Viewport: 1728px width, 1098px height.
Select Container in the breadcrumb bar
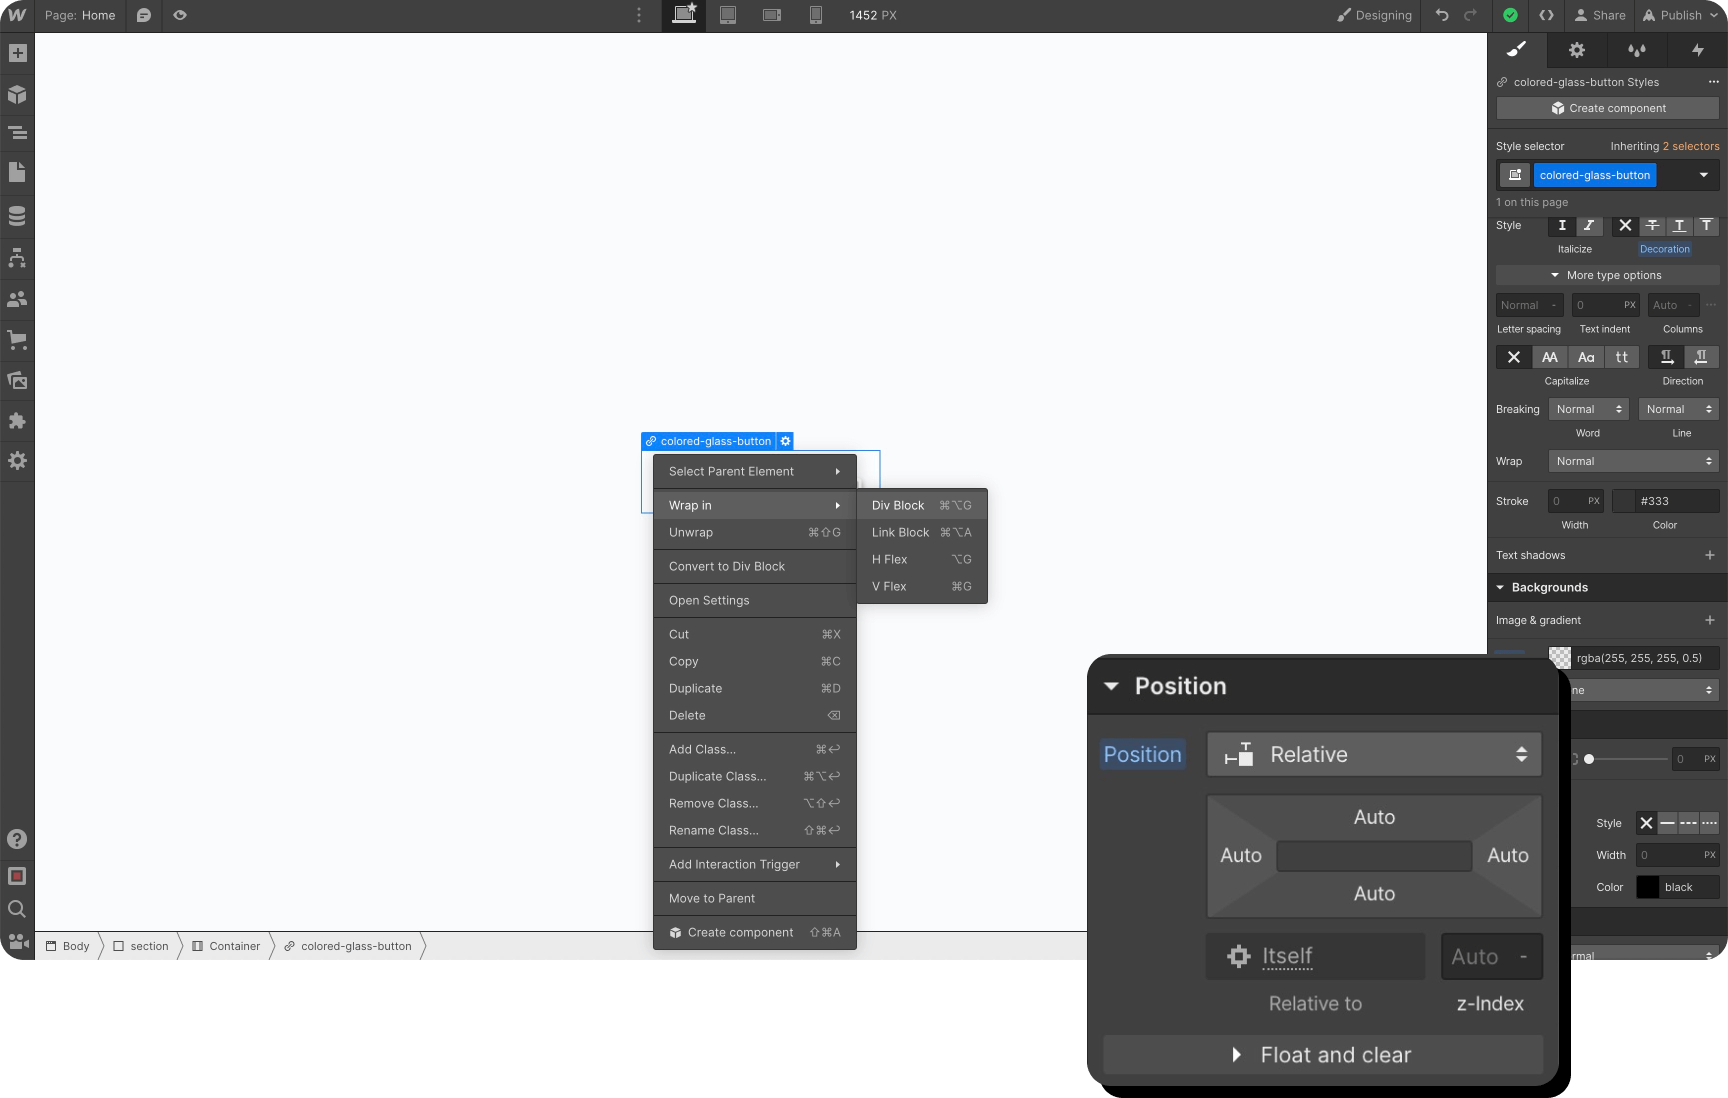(235, 946)
